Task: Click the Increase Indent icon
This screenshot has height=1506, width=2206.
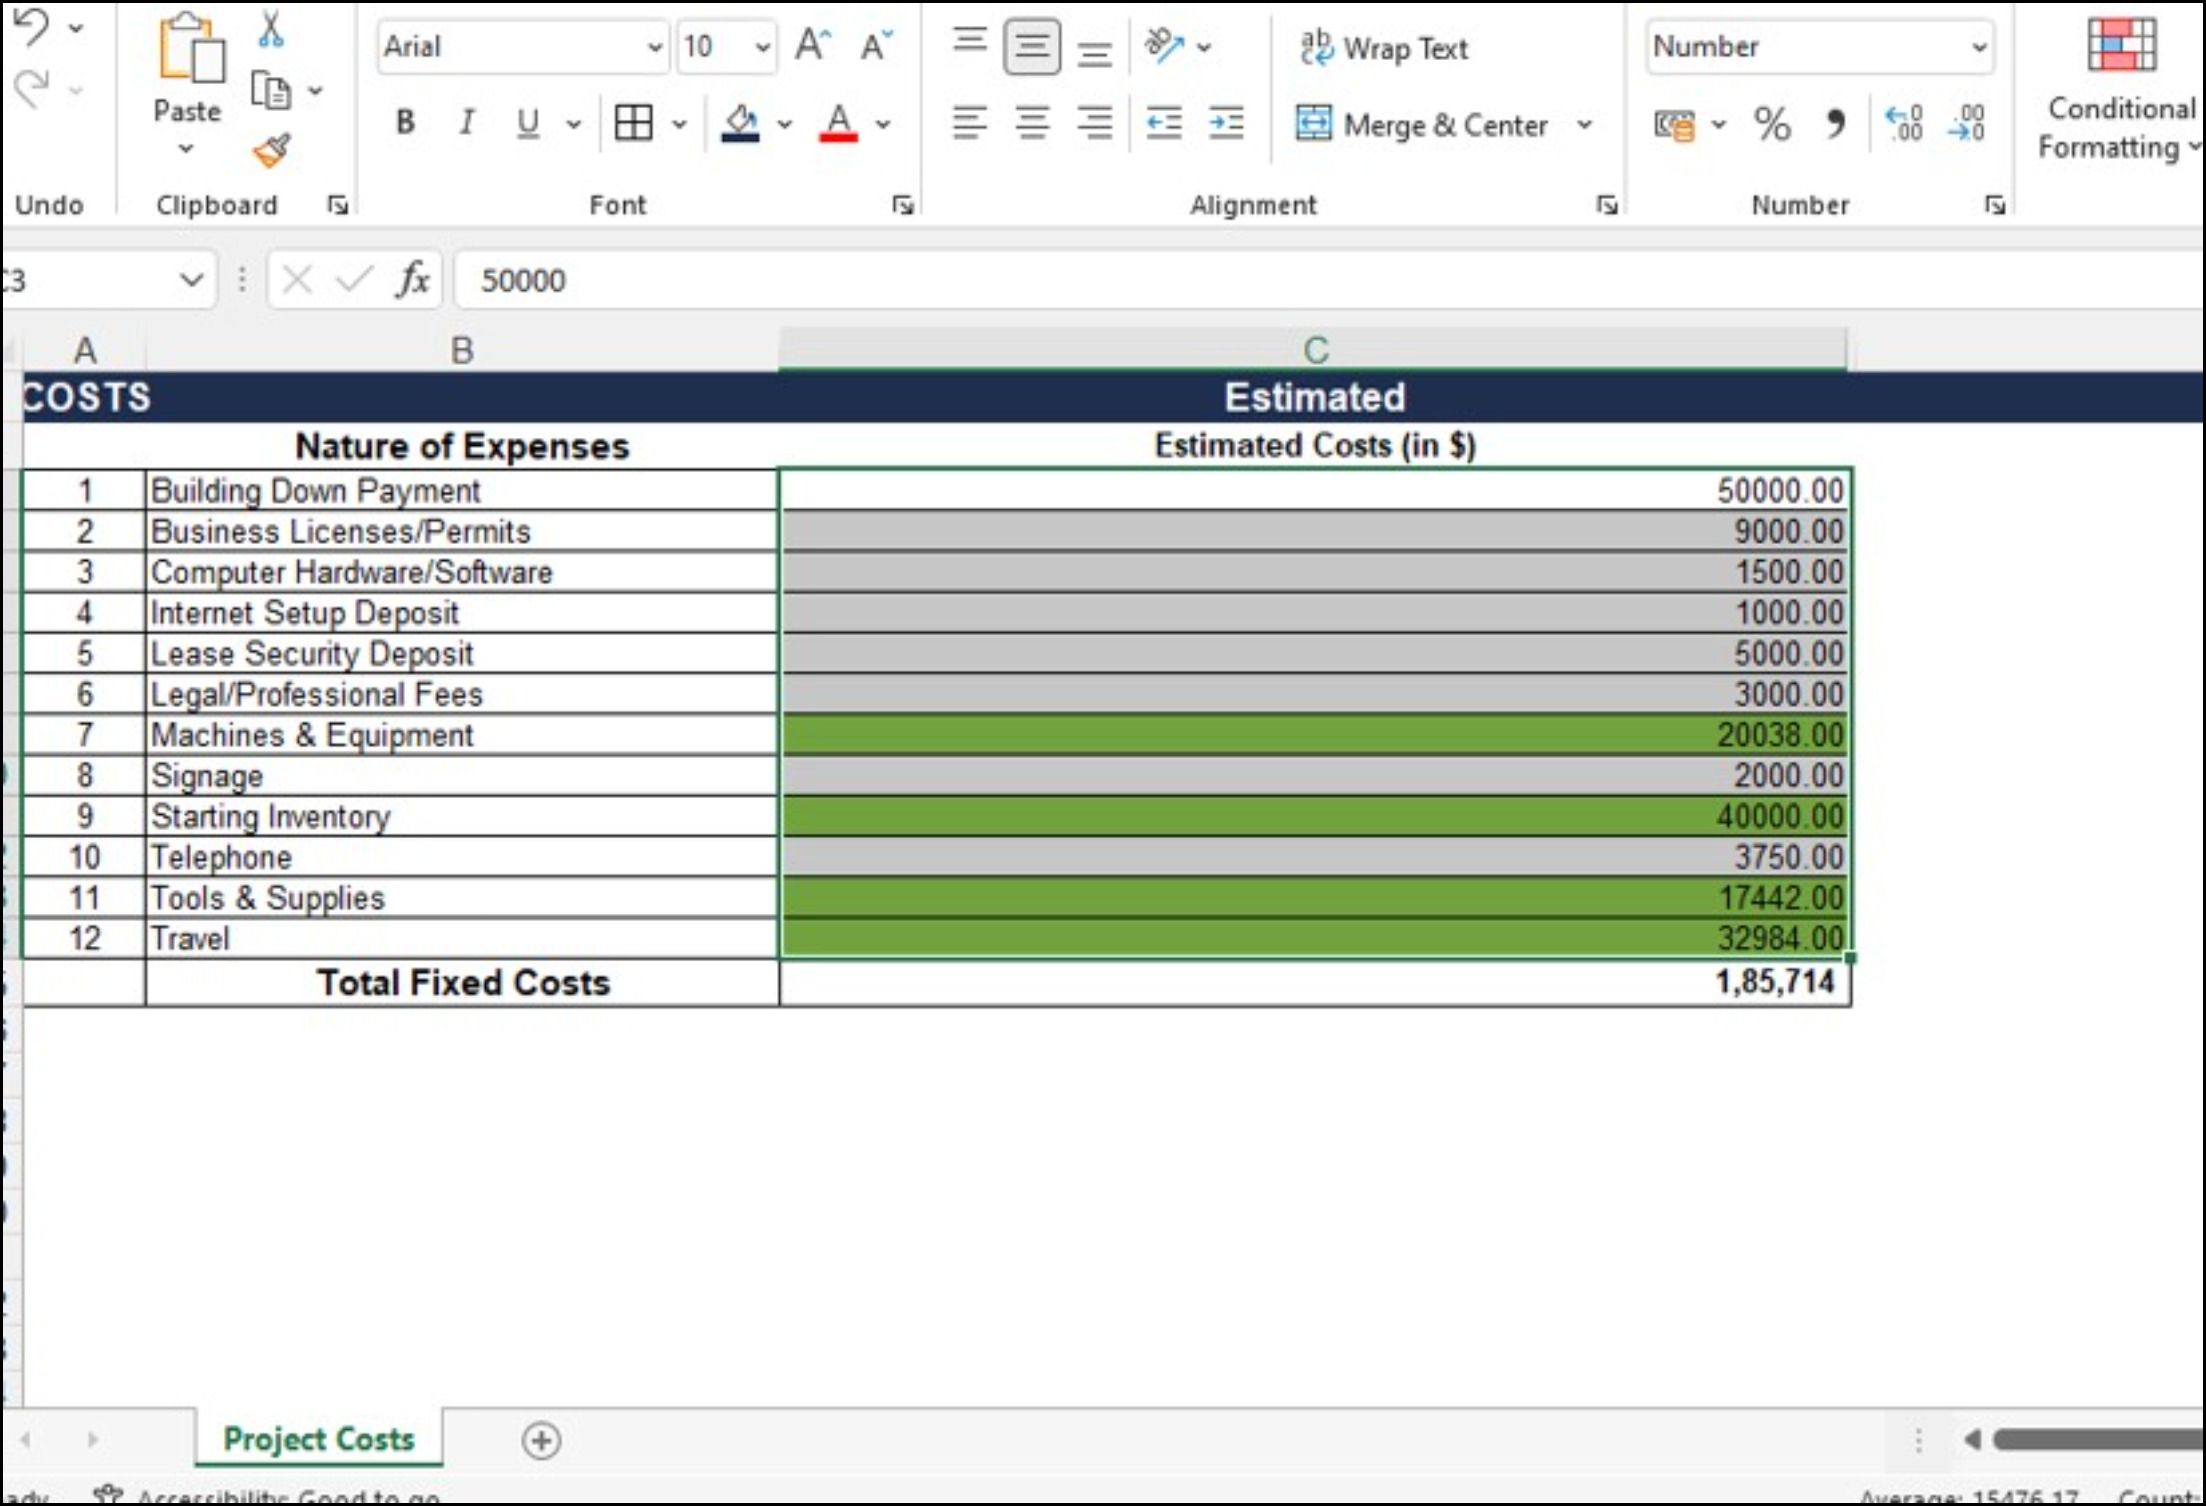Action: point(1226,124)
